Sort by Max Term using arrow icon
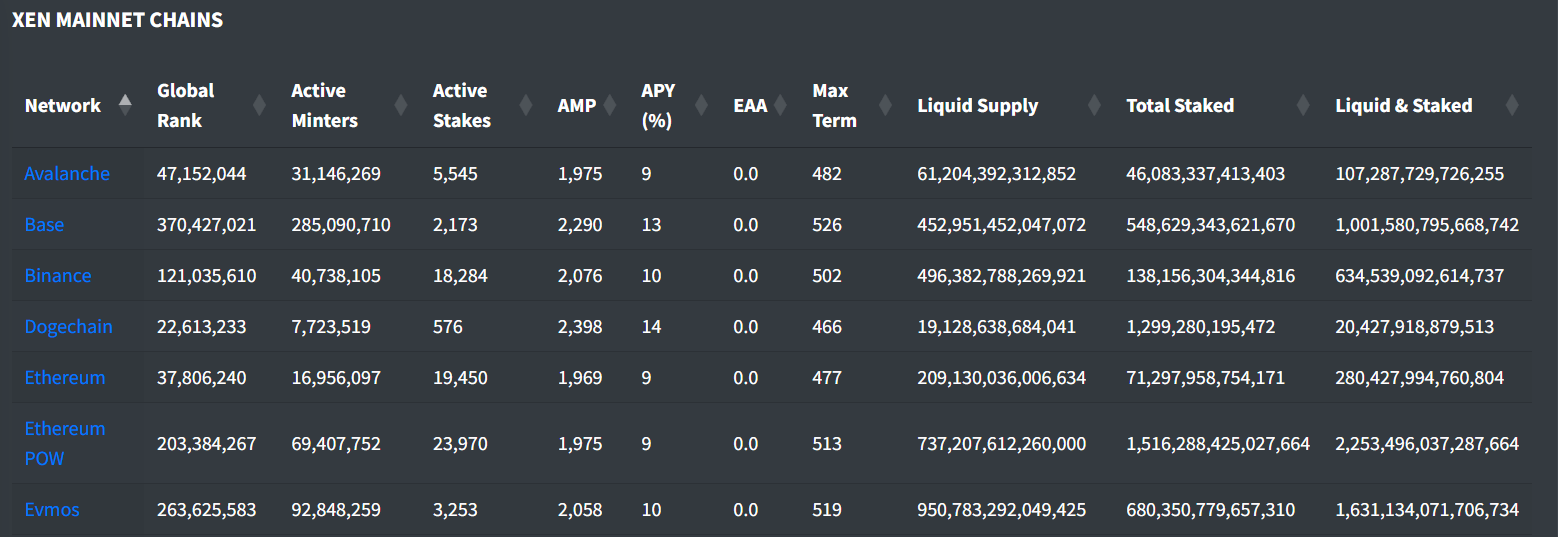Viewport: 1558px width, 537px height. point(885,105)
